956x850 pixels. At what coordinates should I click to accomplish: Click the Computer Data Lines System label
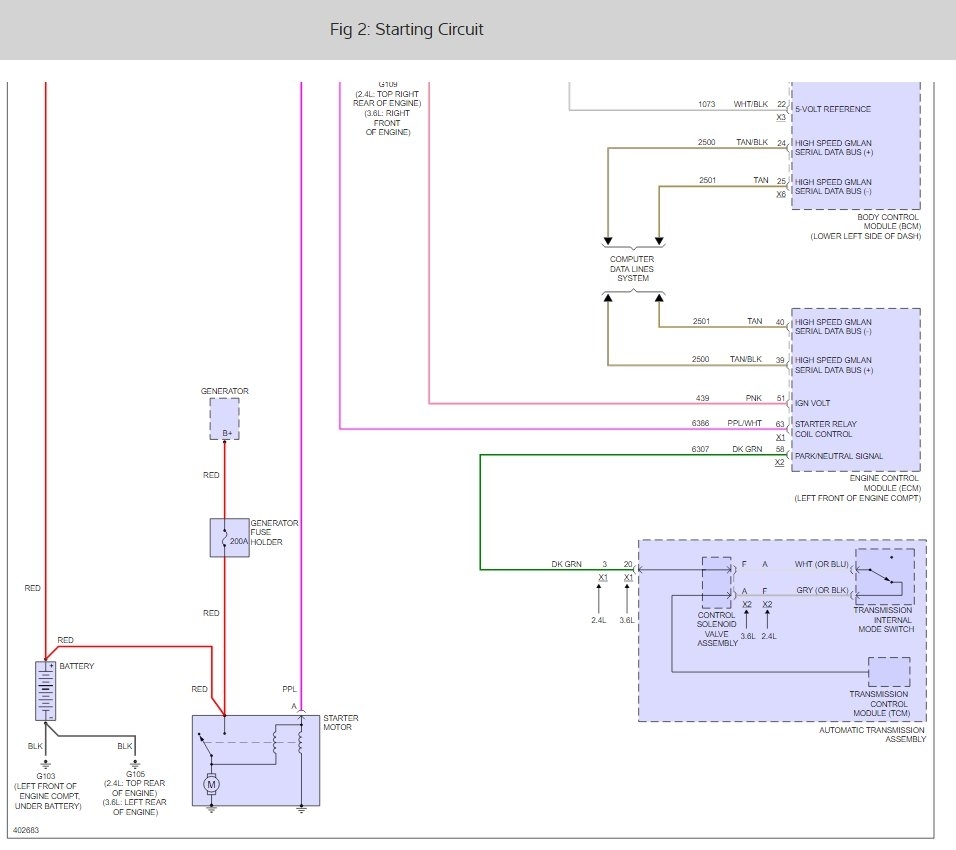point(632,268)
